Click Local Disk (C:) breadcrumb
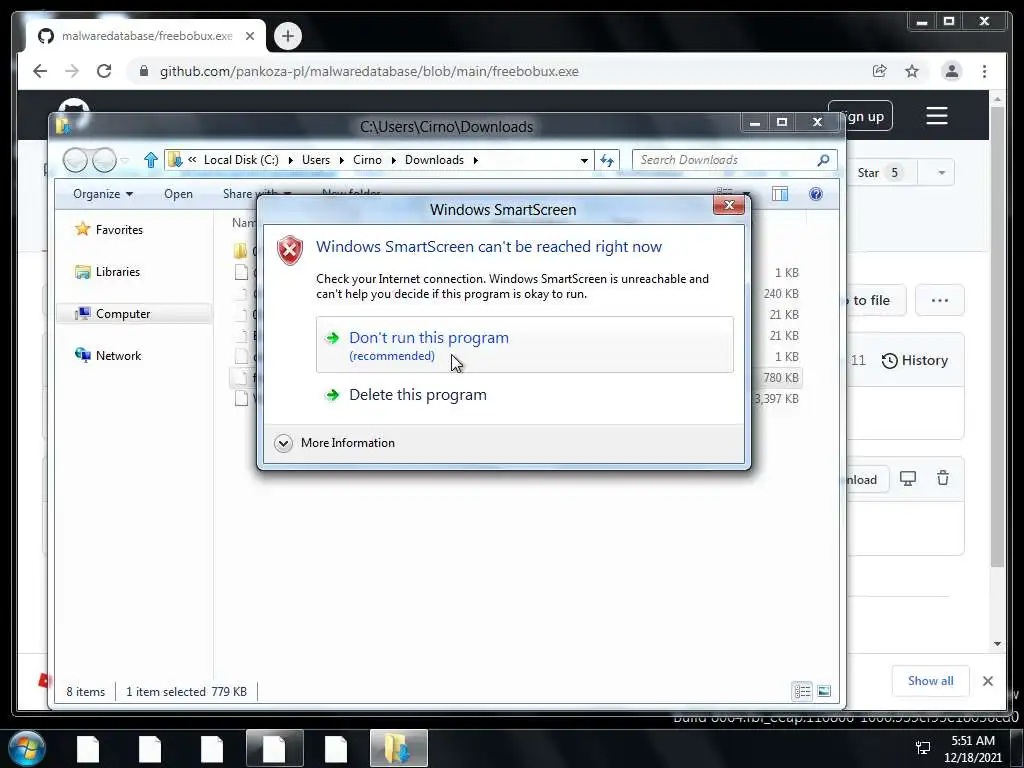This screenshot has width=1024, height=768. tap(241, 160)
